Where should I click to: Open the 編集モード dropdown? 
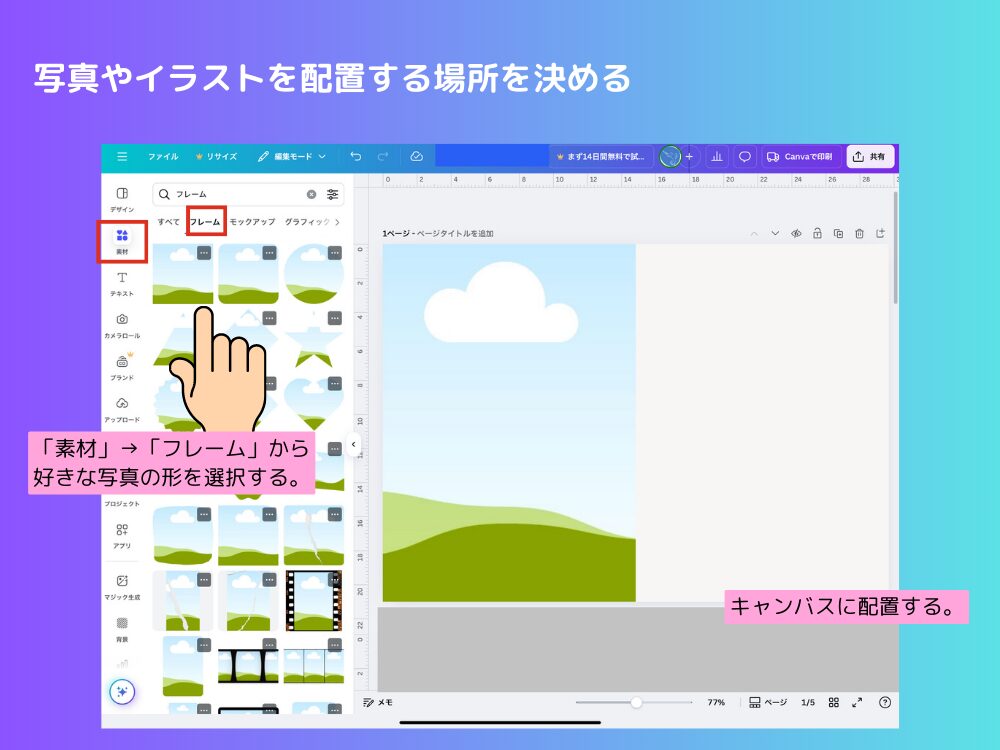300,156
